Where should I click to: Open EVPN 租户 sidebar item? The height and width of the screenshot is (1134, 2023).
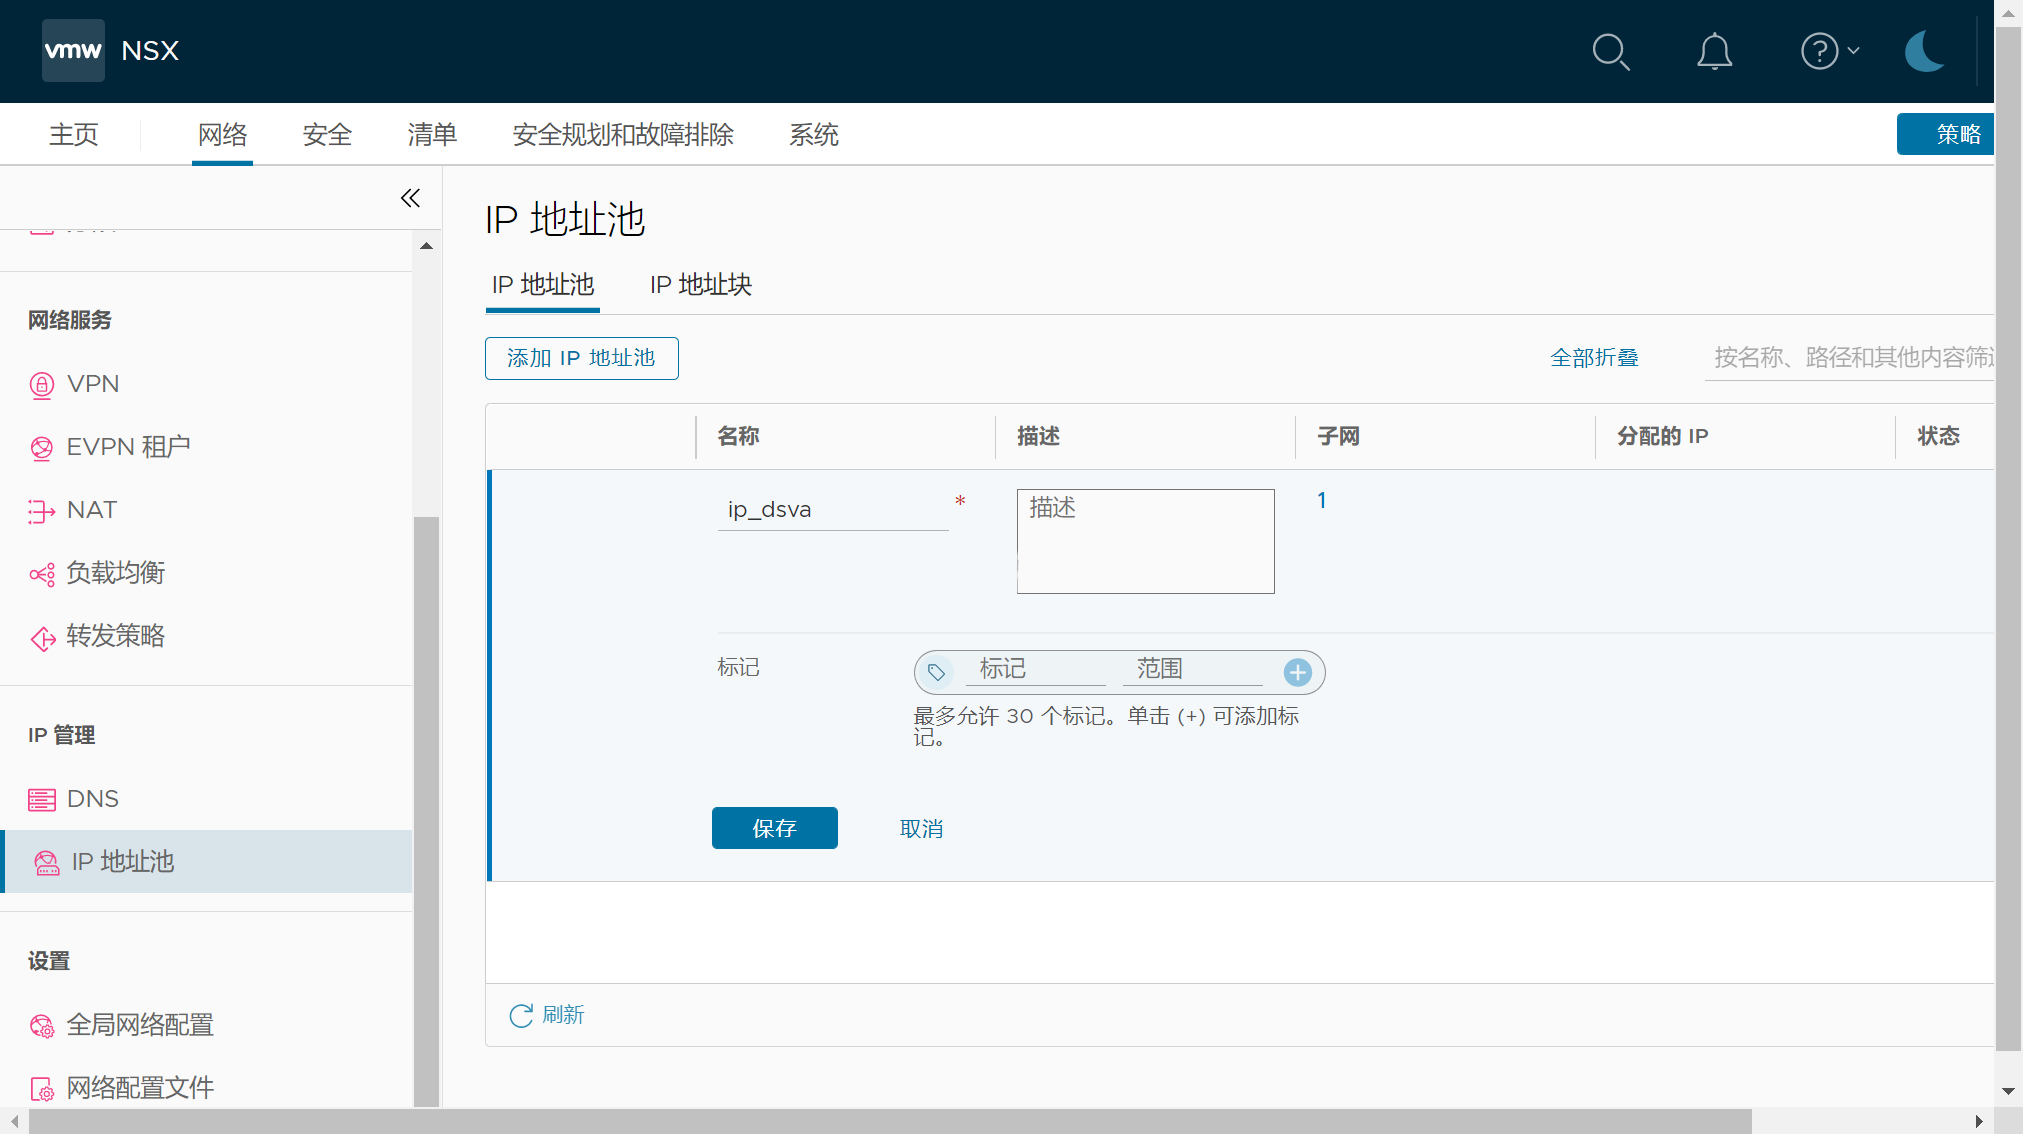(128, 447)
